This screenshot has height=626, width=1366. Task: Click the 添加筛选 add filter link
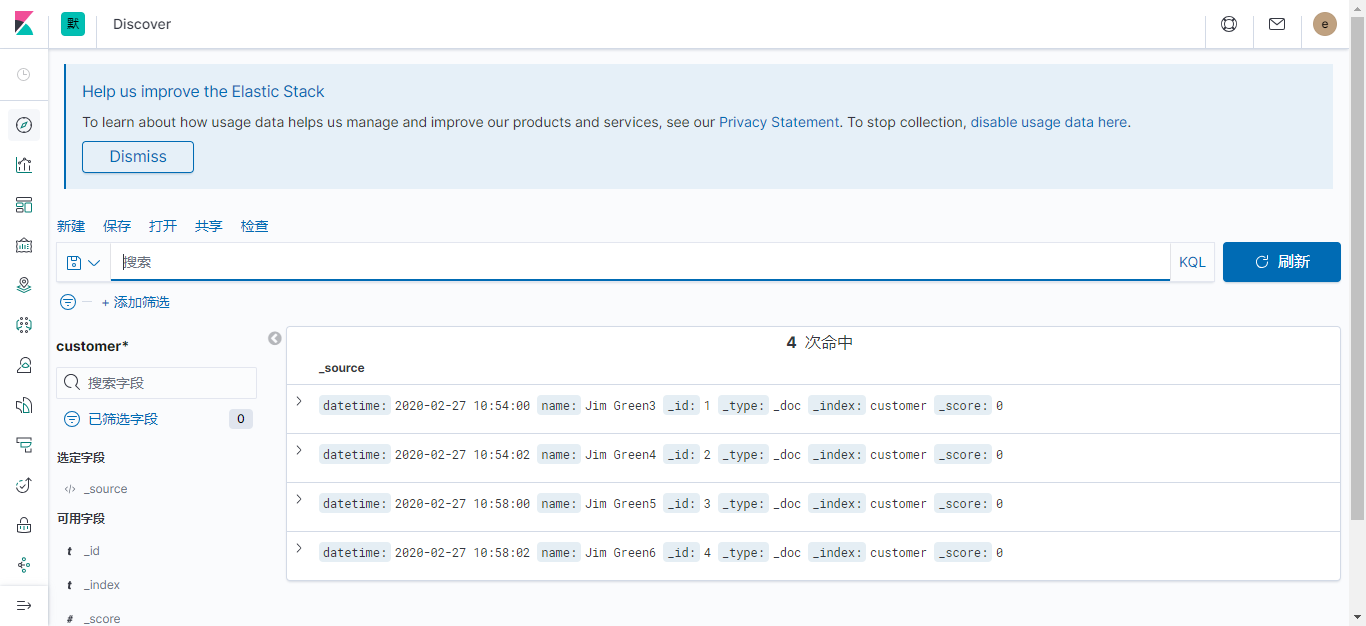pyautogui.click(x=136, y=302)
